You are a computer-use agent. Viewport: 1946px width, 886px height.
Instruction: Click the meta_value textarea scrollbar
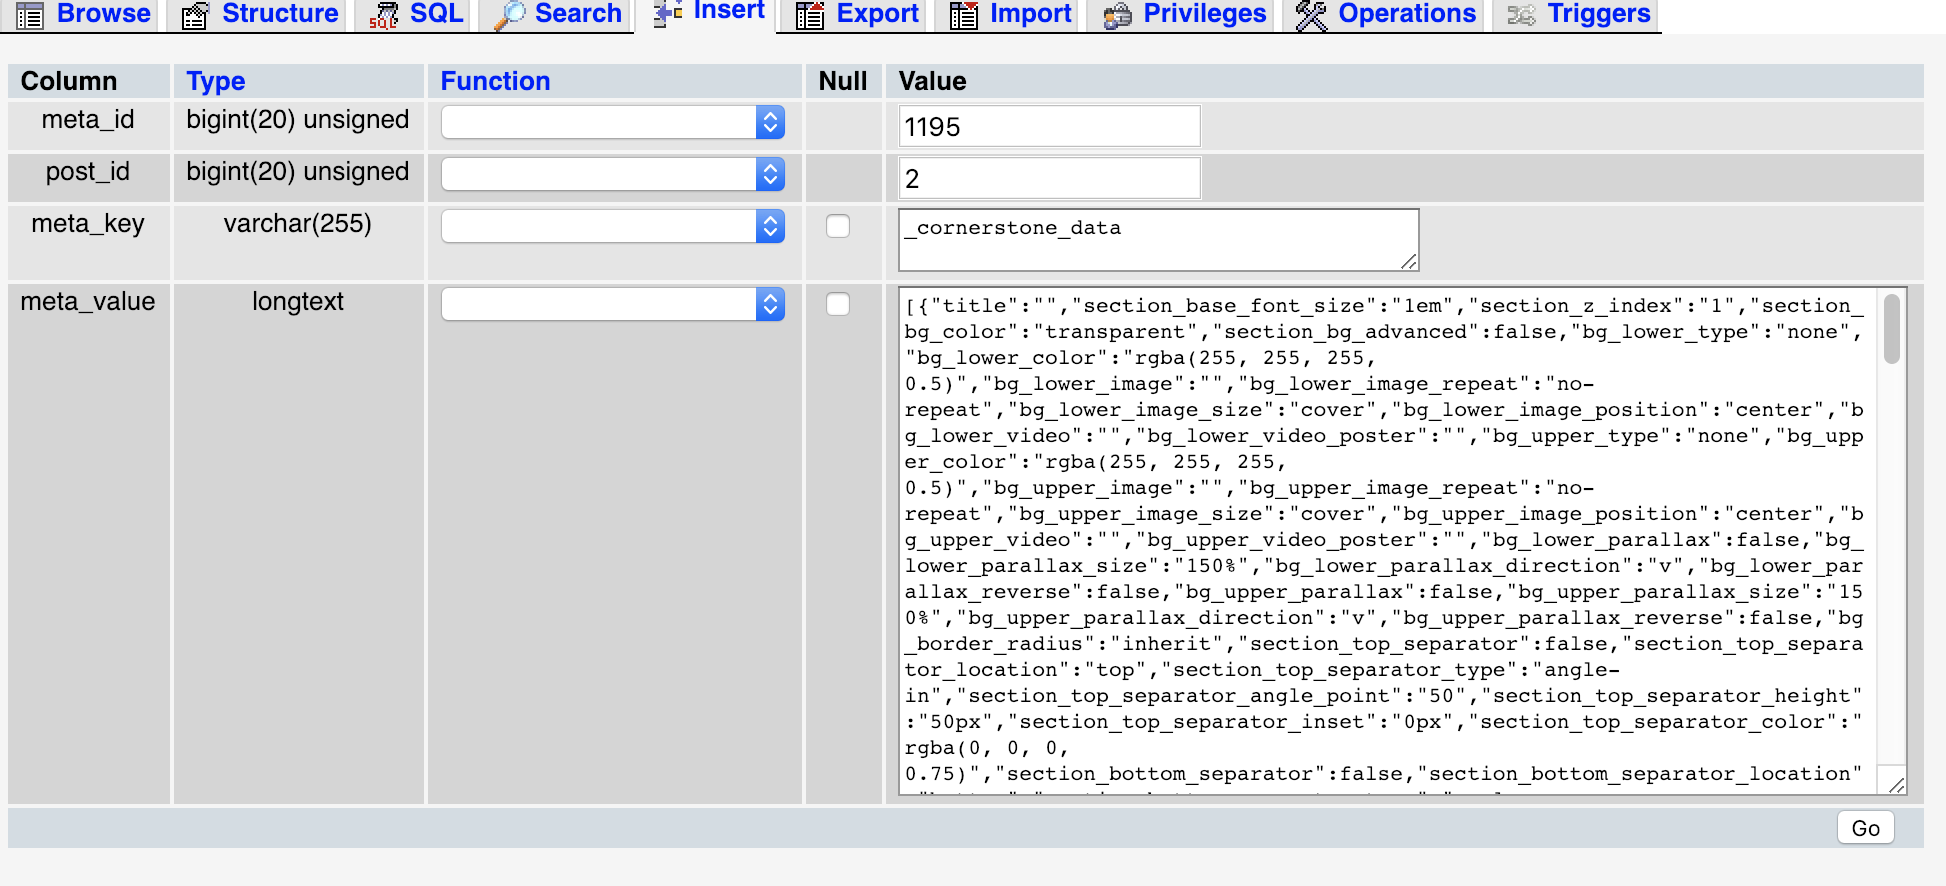[x=1892, y=540]
